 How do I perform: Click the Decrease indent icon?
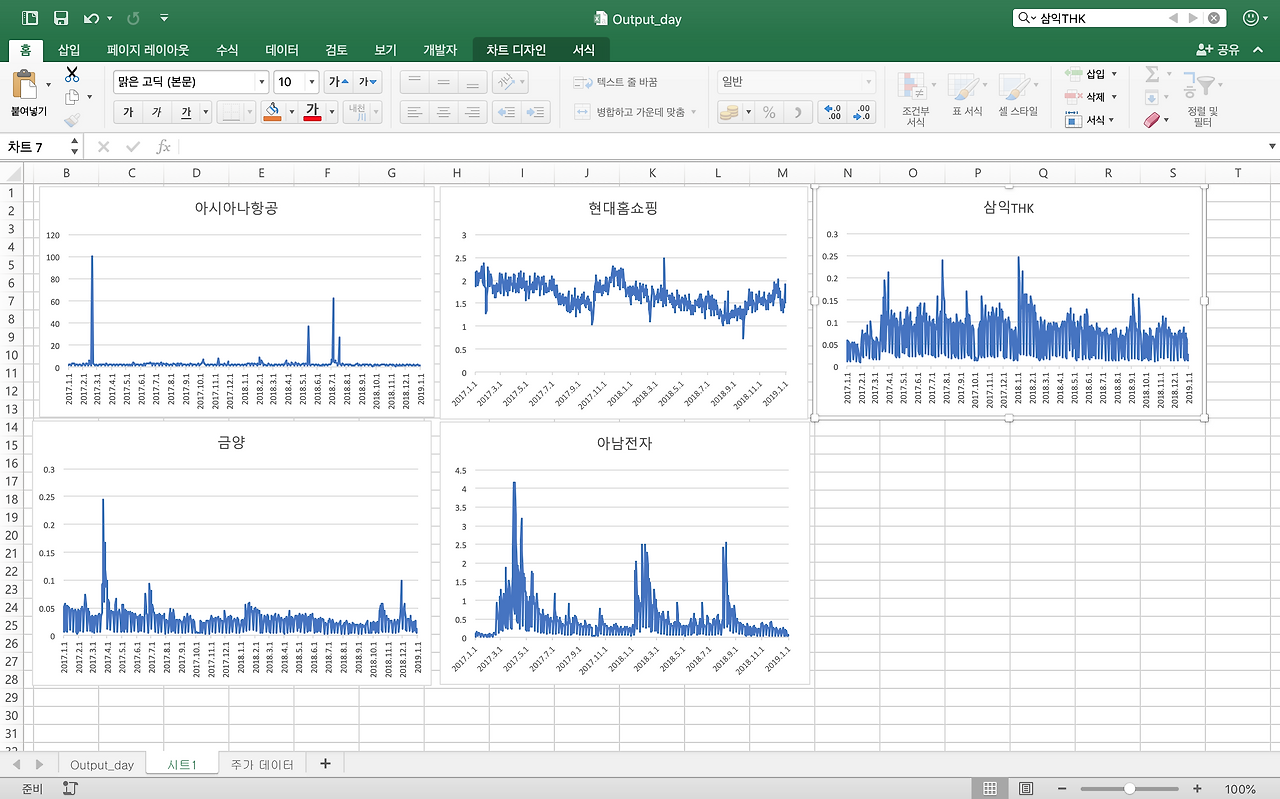point(506,112)
